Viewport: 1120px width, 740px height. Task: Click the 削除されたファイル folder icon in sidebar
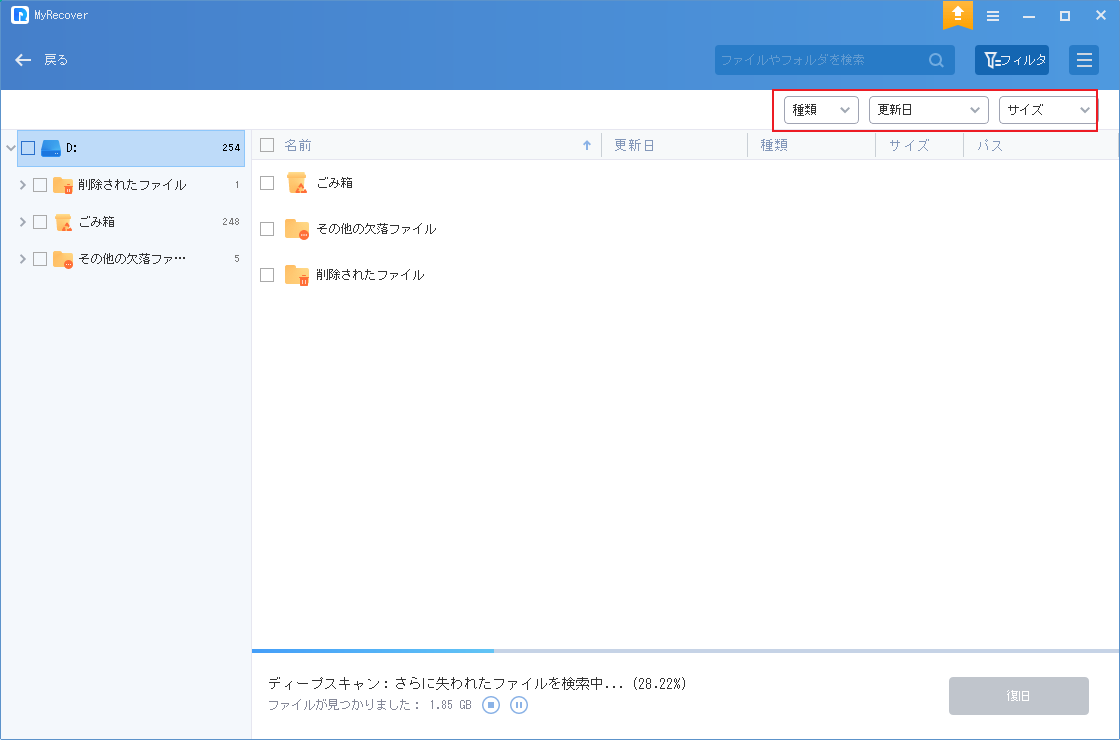tap(63, 185)
